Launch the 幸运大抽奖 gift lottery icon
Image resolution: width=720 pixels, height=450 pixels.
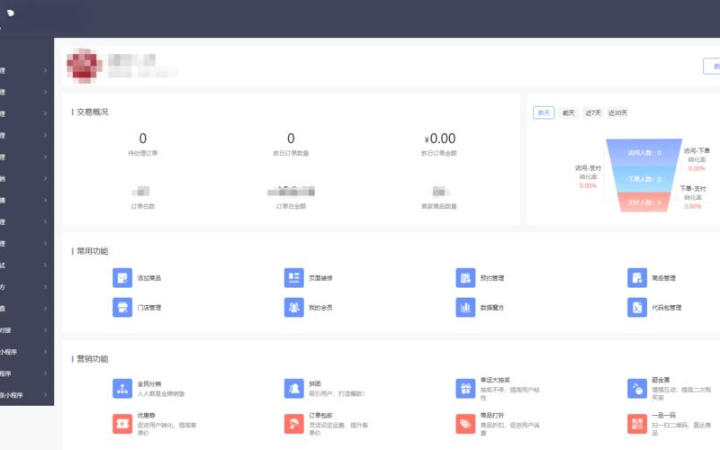tap(465, 388)
